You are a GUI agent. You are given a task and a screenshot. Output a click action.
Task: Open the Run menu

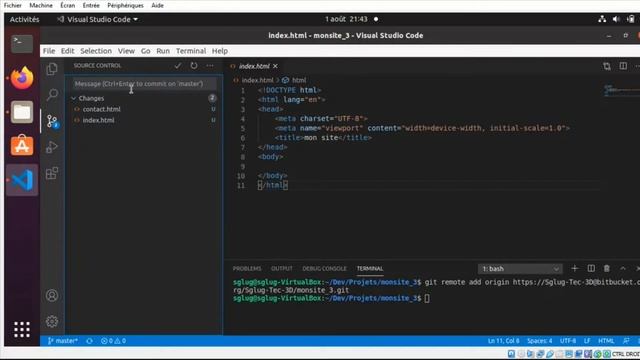click(163, 51)
